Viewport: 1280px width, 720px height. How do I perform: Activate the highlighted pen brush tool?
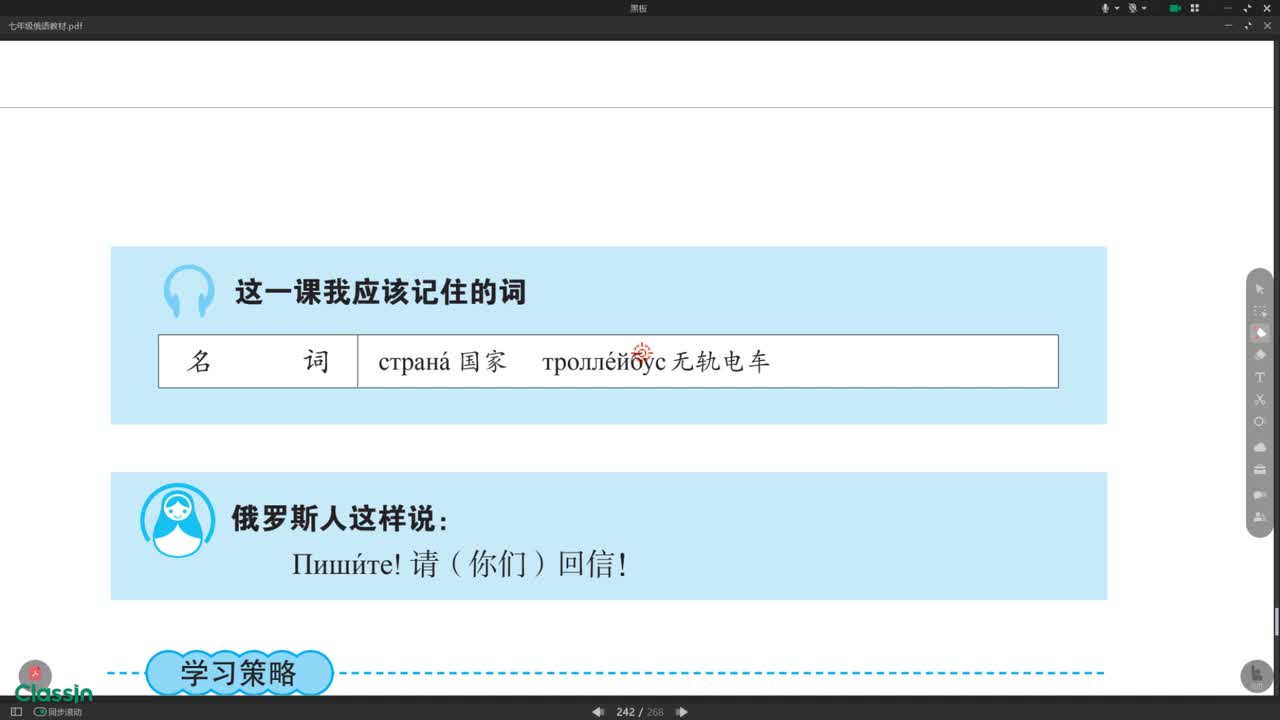click(1260, 333)
